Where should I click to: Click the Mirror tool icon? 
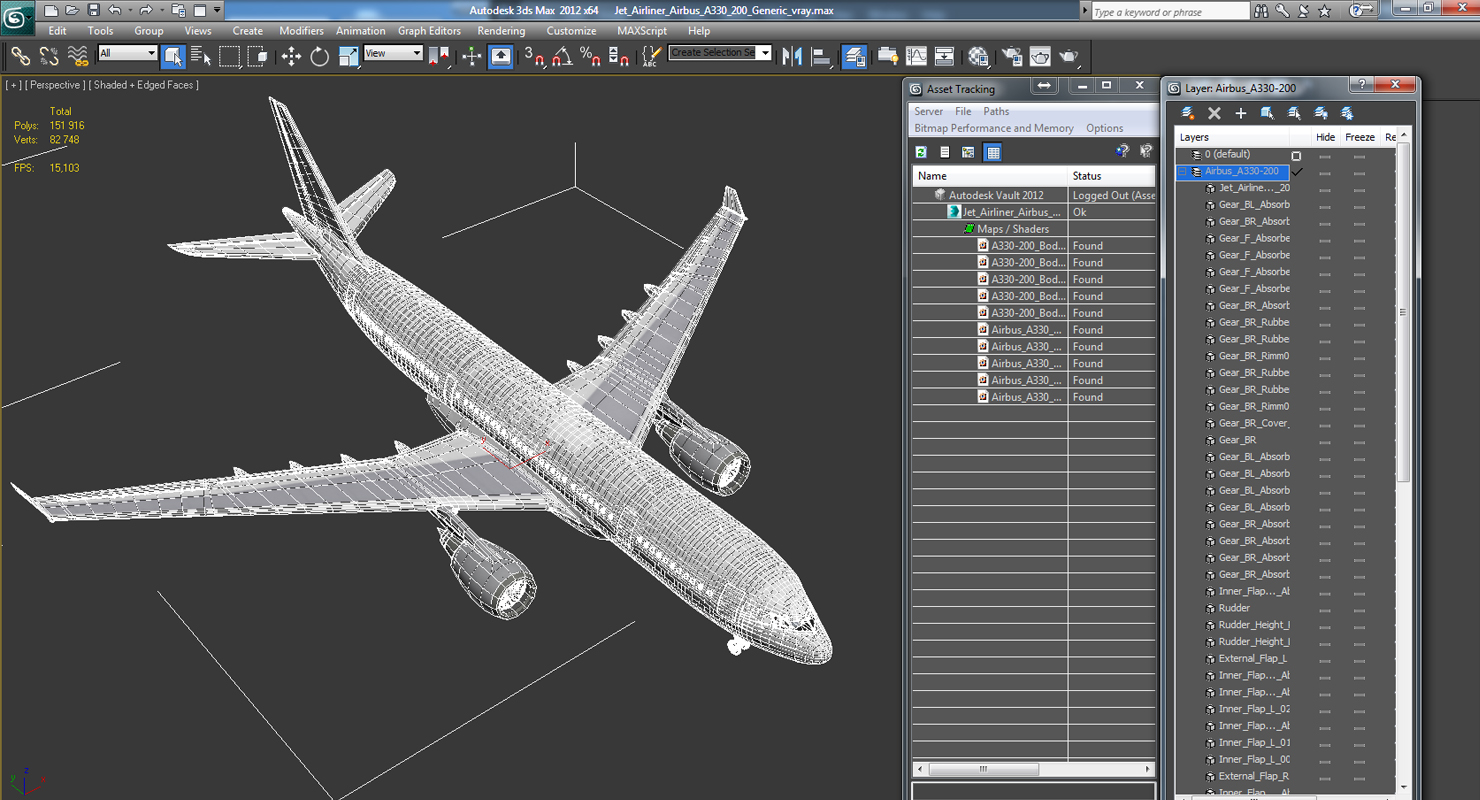point(793,56)
